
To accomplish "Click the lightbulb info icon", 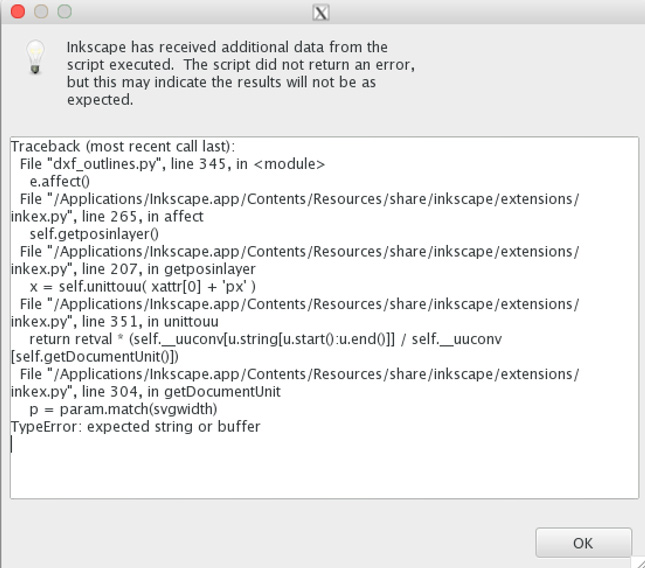I will pyautogui.click(x=35, y=57).
